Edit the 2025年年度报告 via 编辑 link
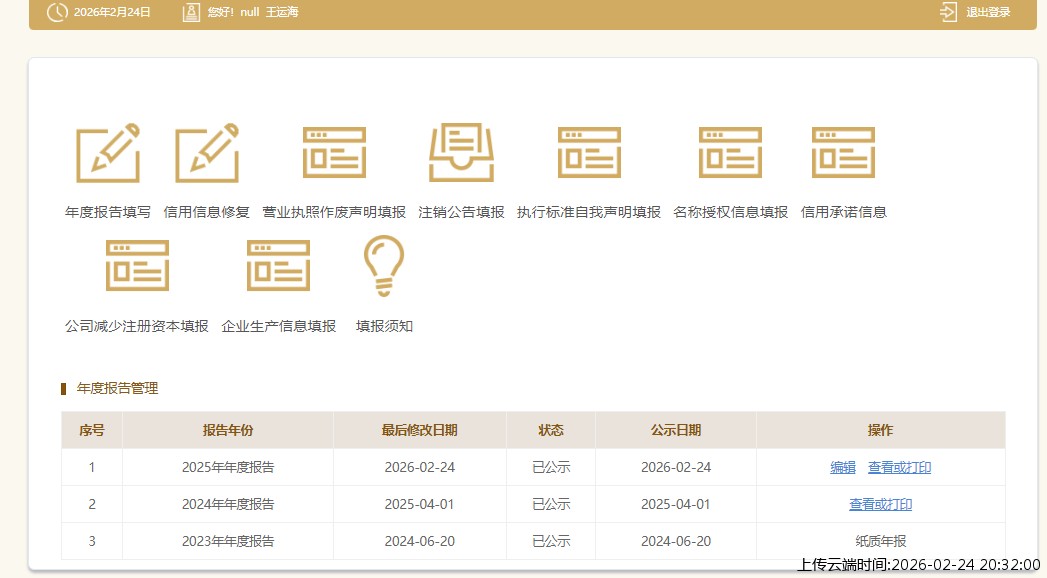The image size is (1047, 578). click(843, 467)
